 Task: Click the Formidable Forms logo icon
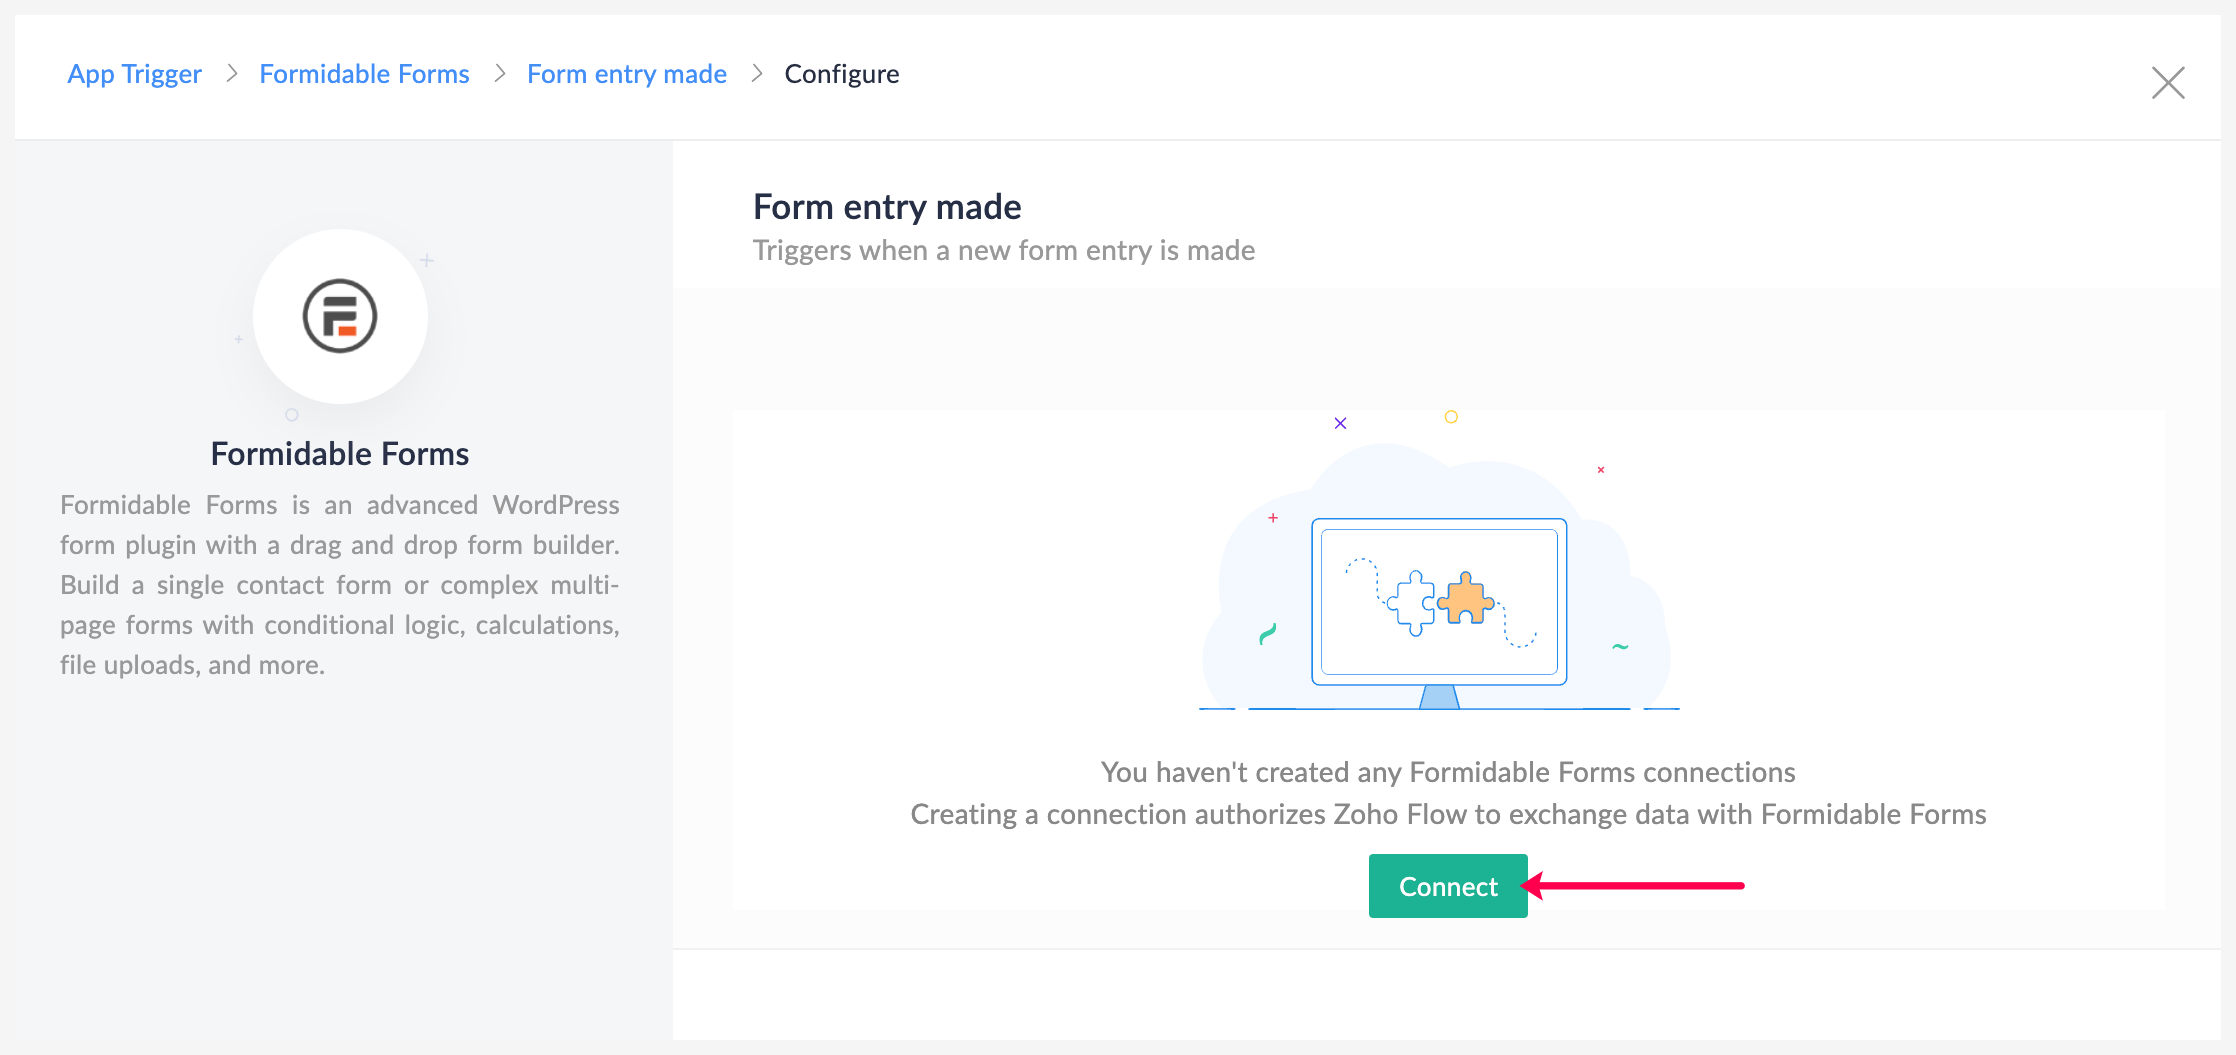tap(340, 316)
